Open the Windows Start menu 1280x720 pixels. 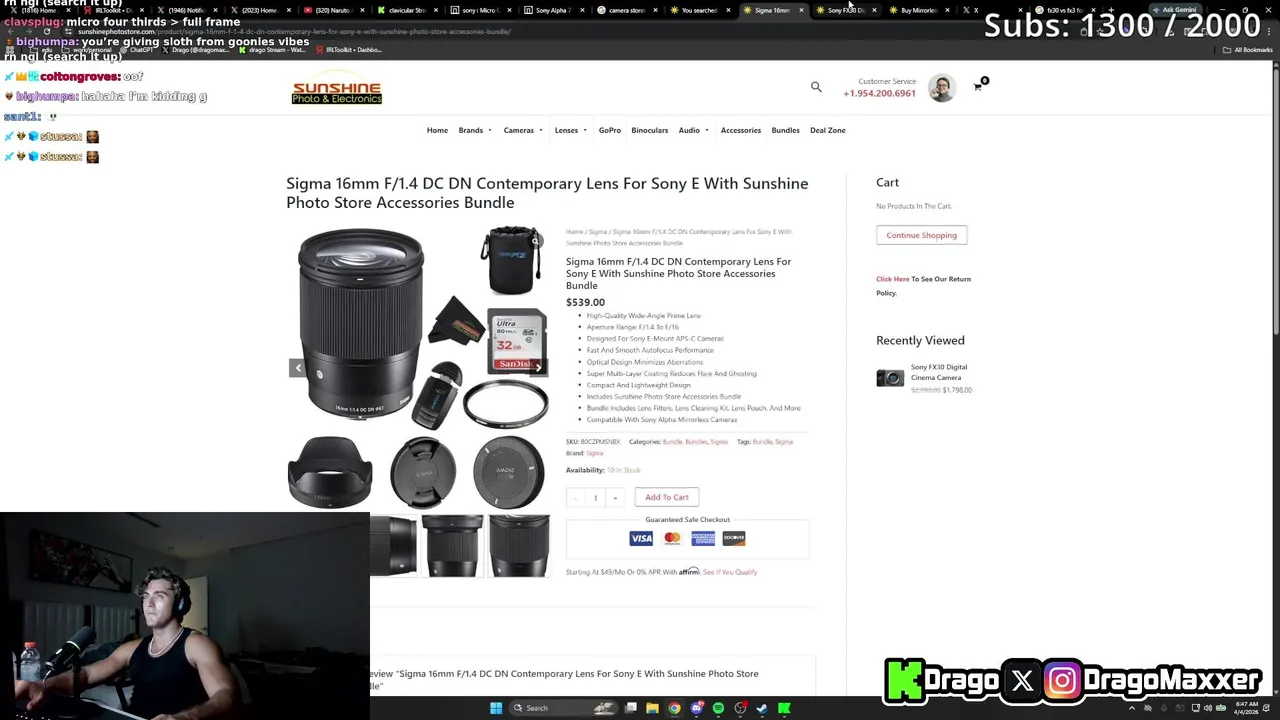[496, 708]
